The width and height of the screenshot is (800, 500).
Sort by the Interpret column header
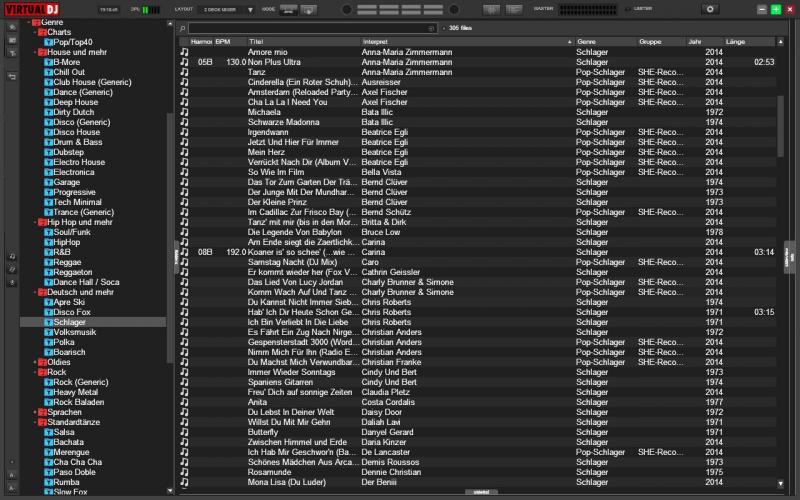[x=467, y=42]
